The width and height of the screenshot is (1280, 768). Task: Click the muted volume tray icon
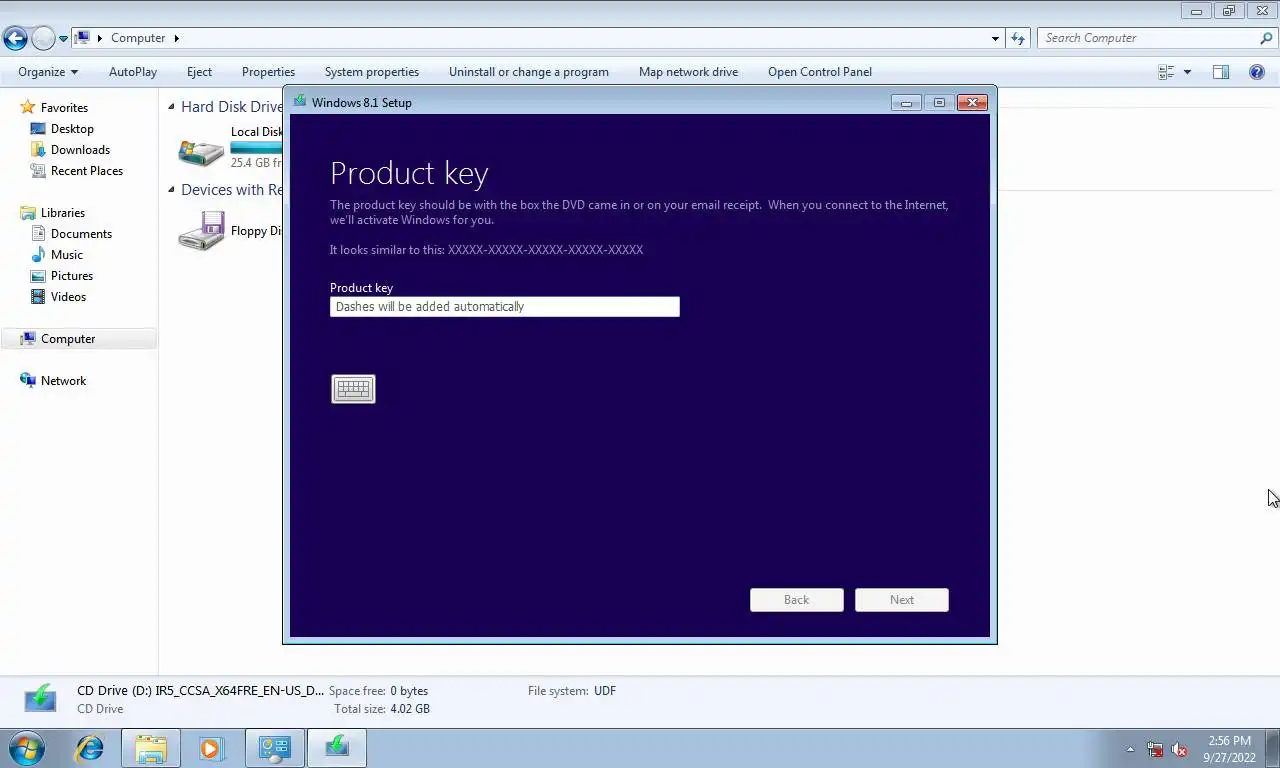[x=1179, y=749]
